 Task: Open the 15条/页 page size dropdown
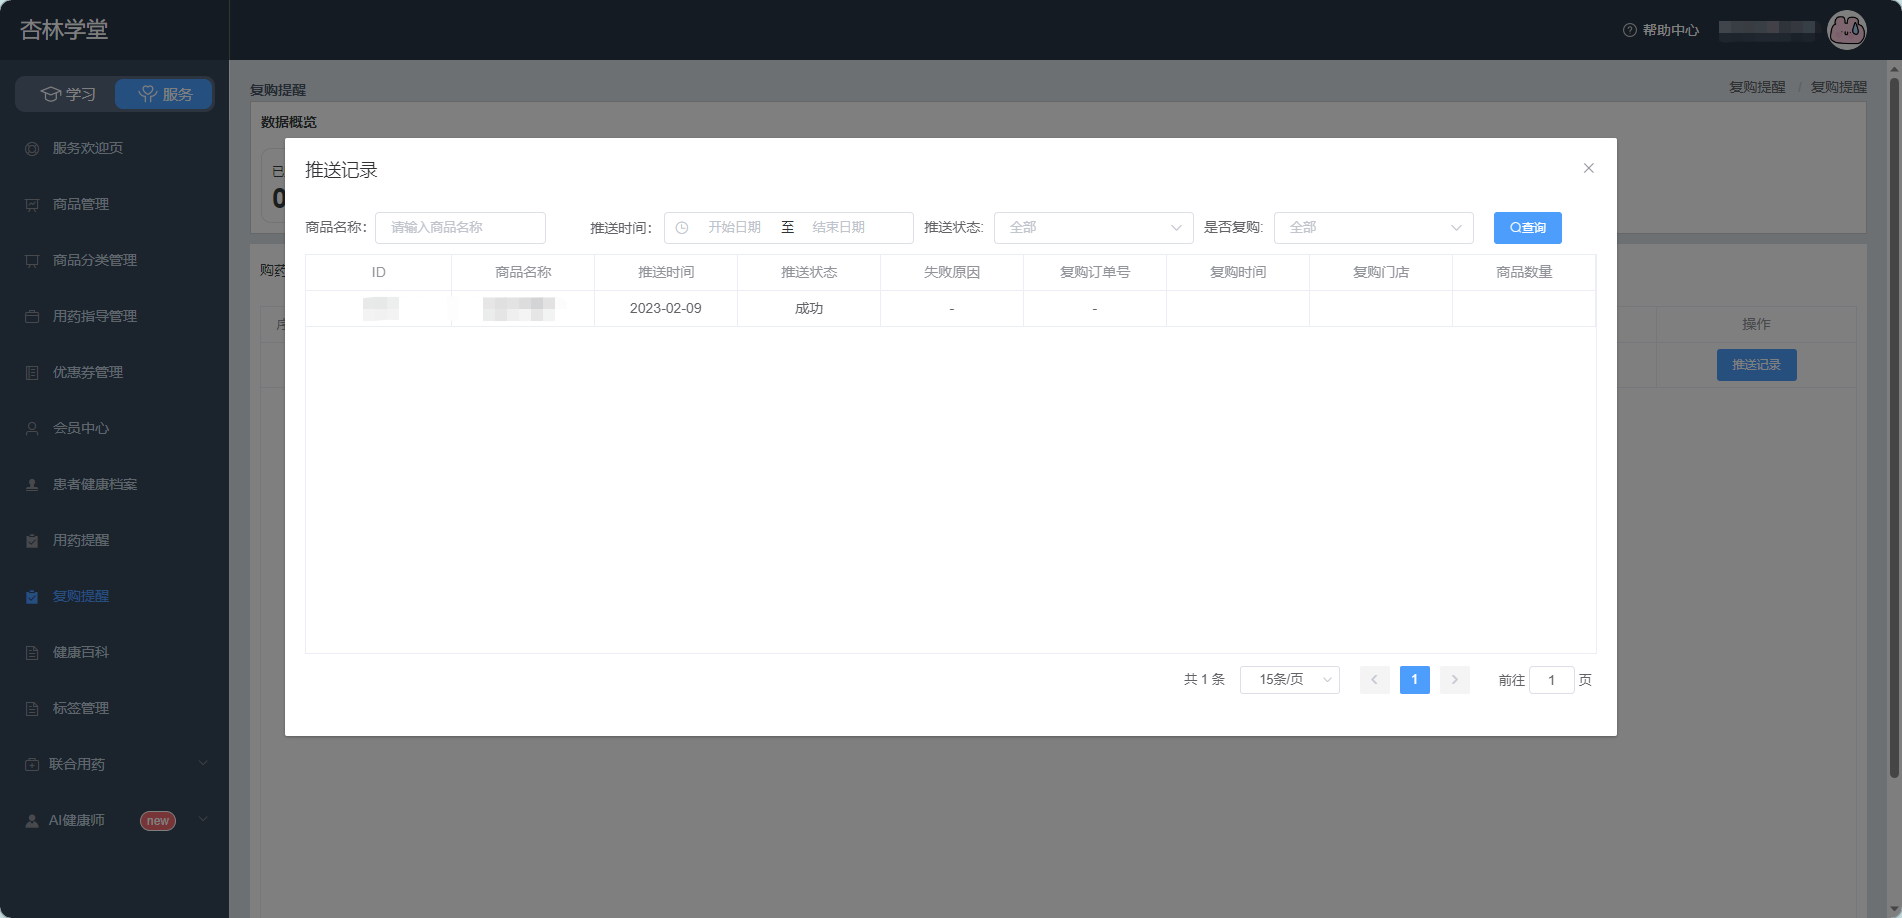[x=1289, y=680]
